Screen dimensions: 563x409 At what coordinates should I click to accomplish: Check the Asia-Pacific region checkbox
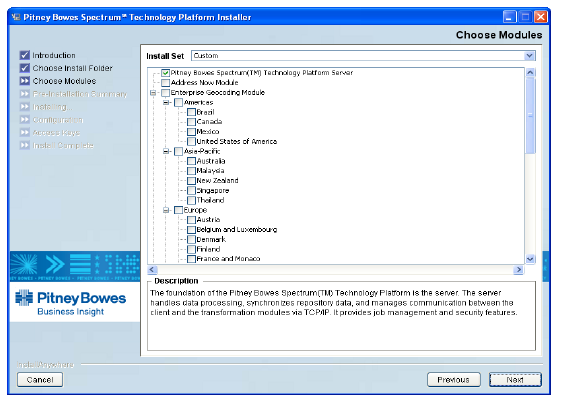[x=178, y=151]
